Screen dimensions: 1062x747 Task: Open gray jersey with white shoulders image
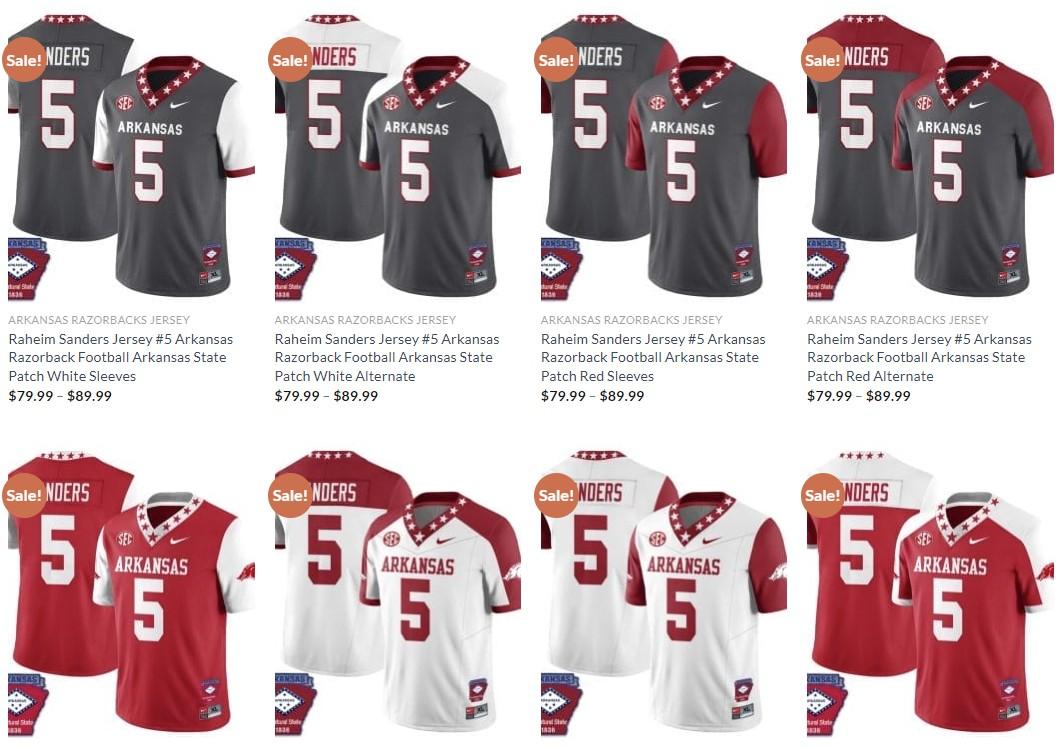click(x=398, y=157)
